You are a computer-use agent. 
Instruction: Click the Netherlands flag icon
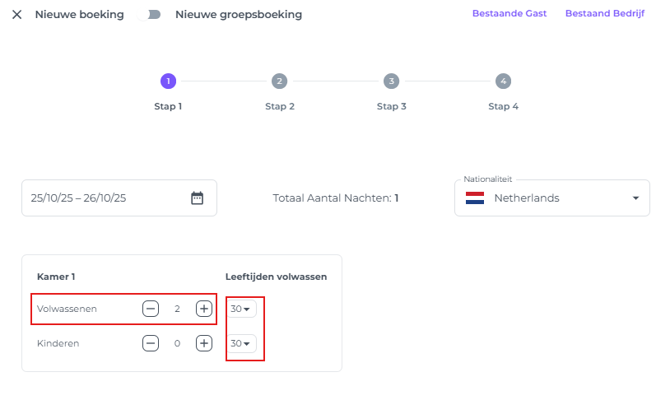475,198
